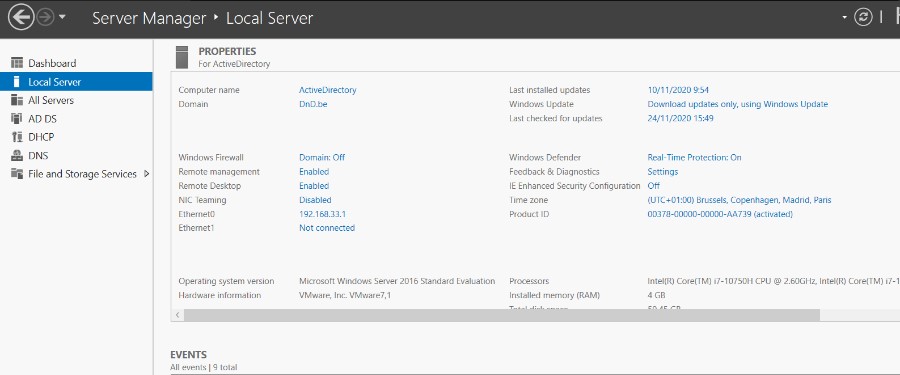Image resolution: width=900 pixels, height=375 pixels.
Task: Click NIC Teaming Disabled link
Action: pos(315,200)
